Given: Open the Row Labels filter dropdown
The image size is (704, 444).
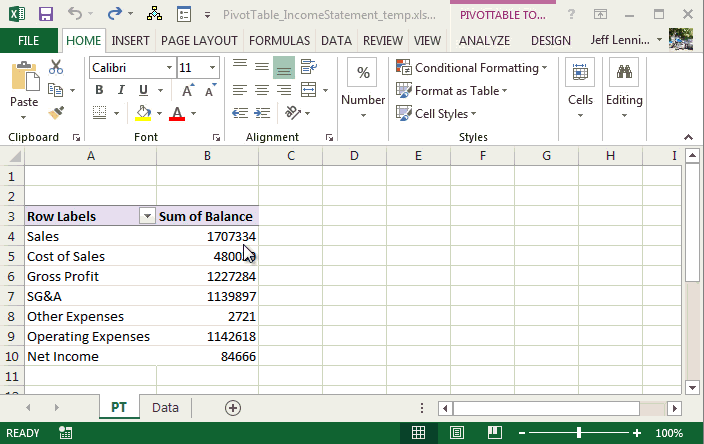Looking at the screenshot, I should 147,216.
